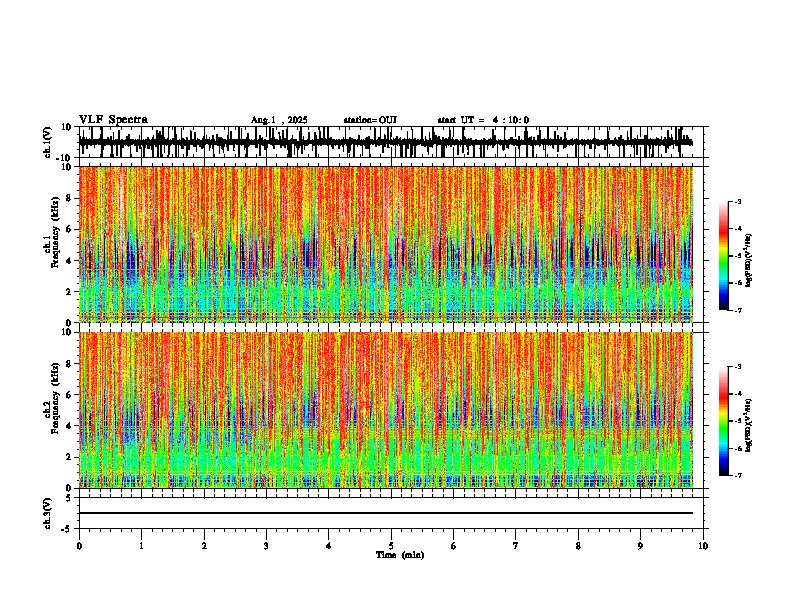Click the time axis tick label '2'
Image resolution: width=792 pixels, height=612 pixels.
(x=204, y=546)
